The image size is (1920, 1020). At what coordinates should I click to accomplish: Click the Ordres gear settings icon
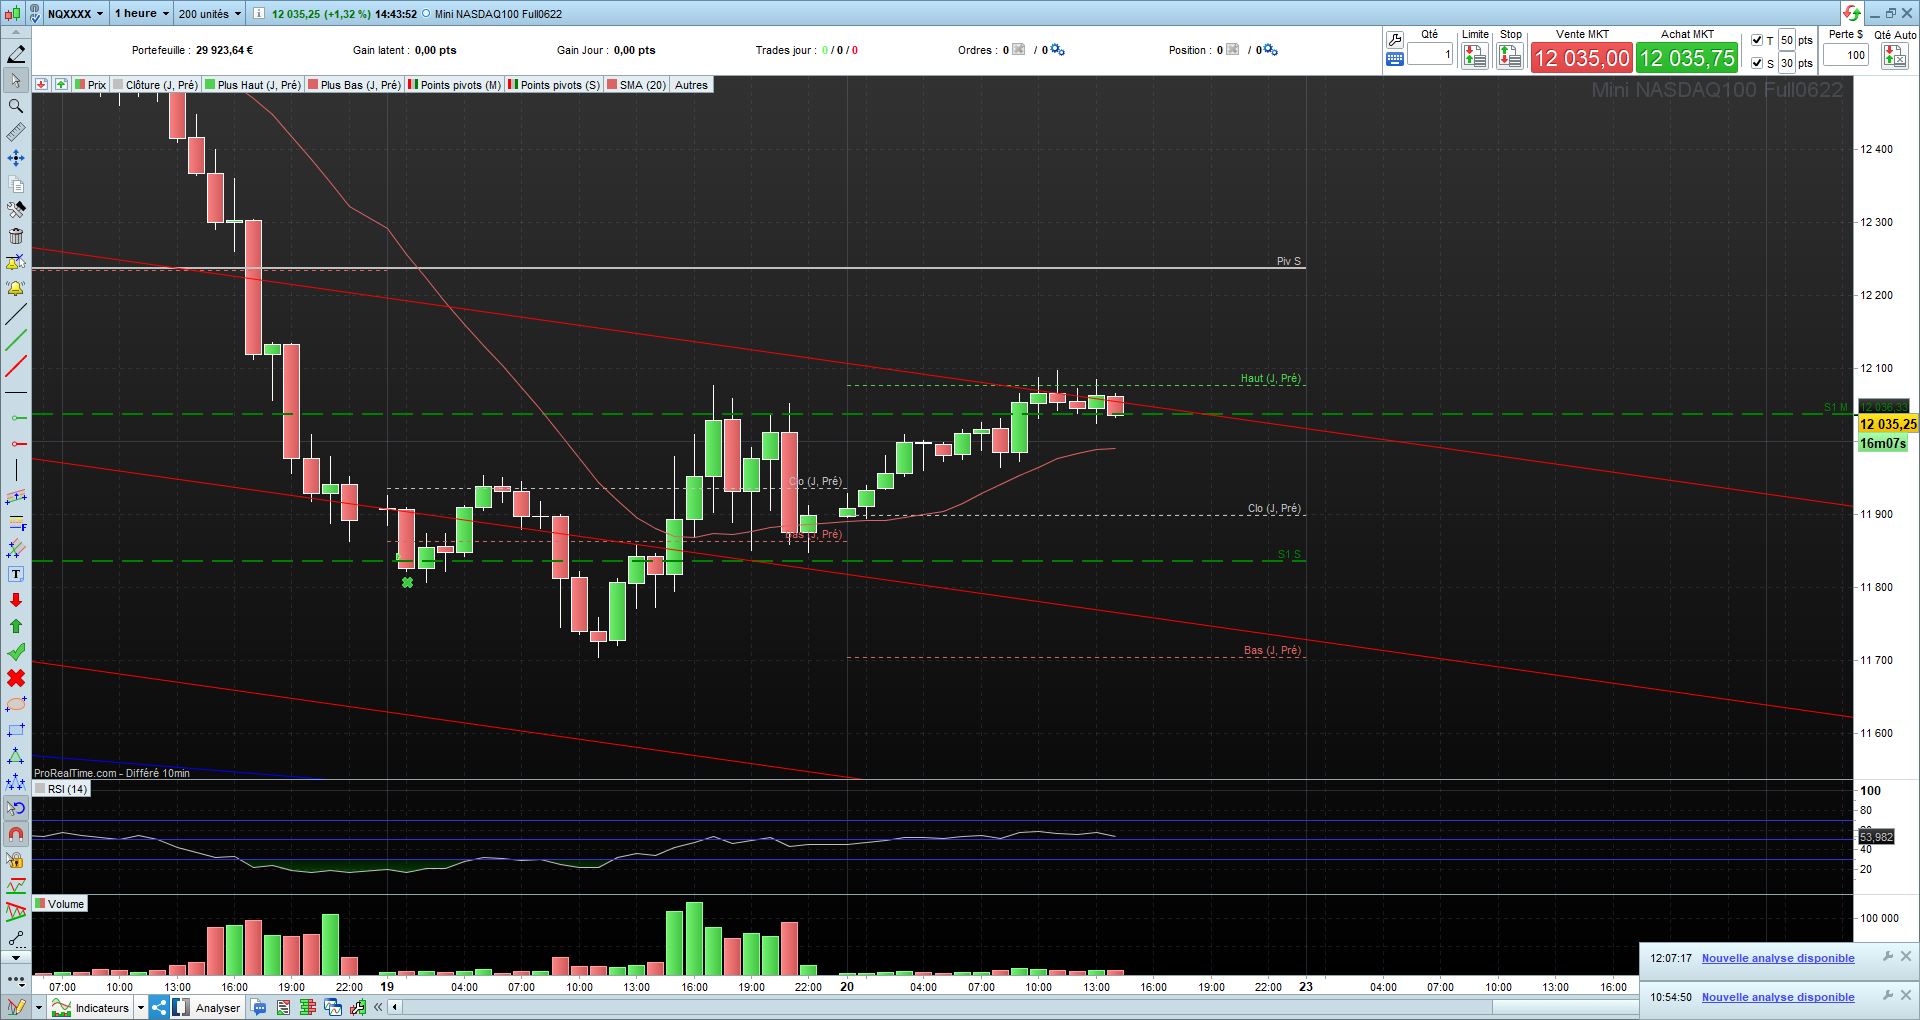1058,50
